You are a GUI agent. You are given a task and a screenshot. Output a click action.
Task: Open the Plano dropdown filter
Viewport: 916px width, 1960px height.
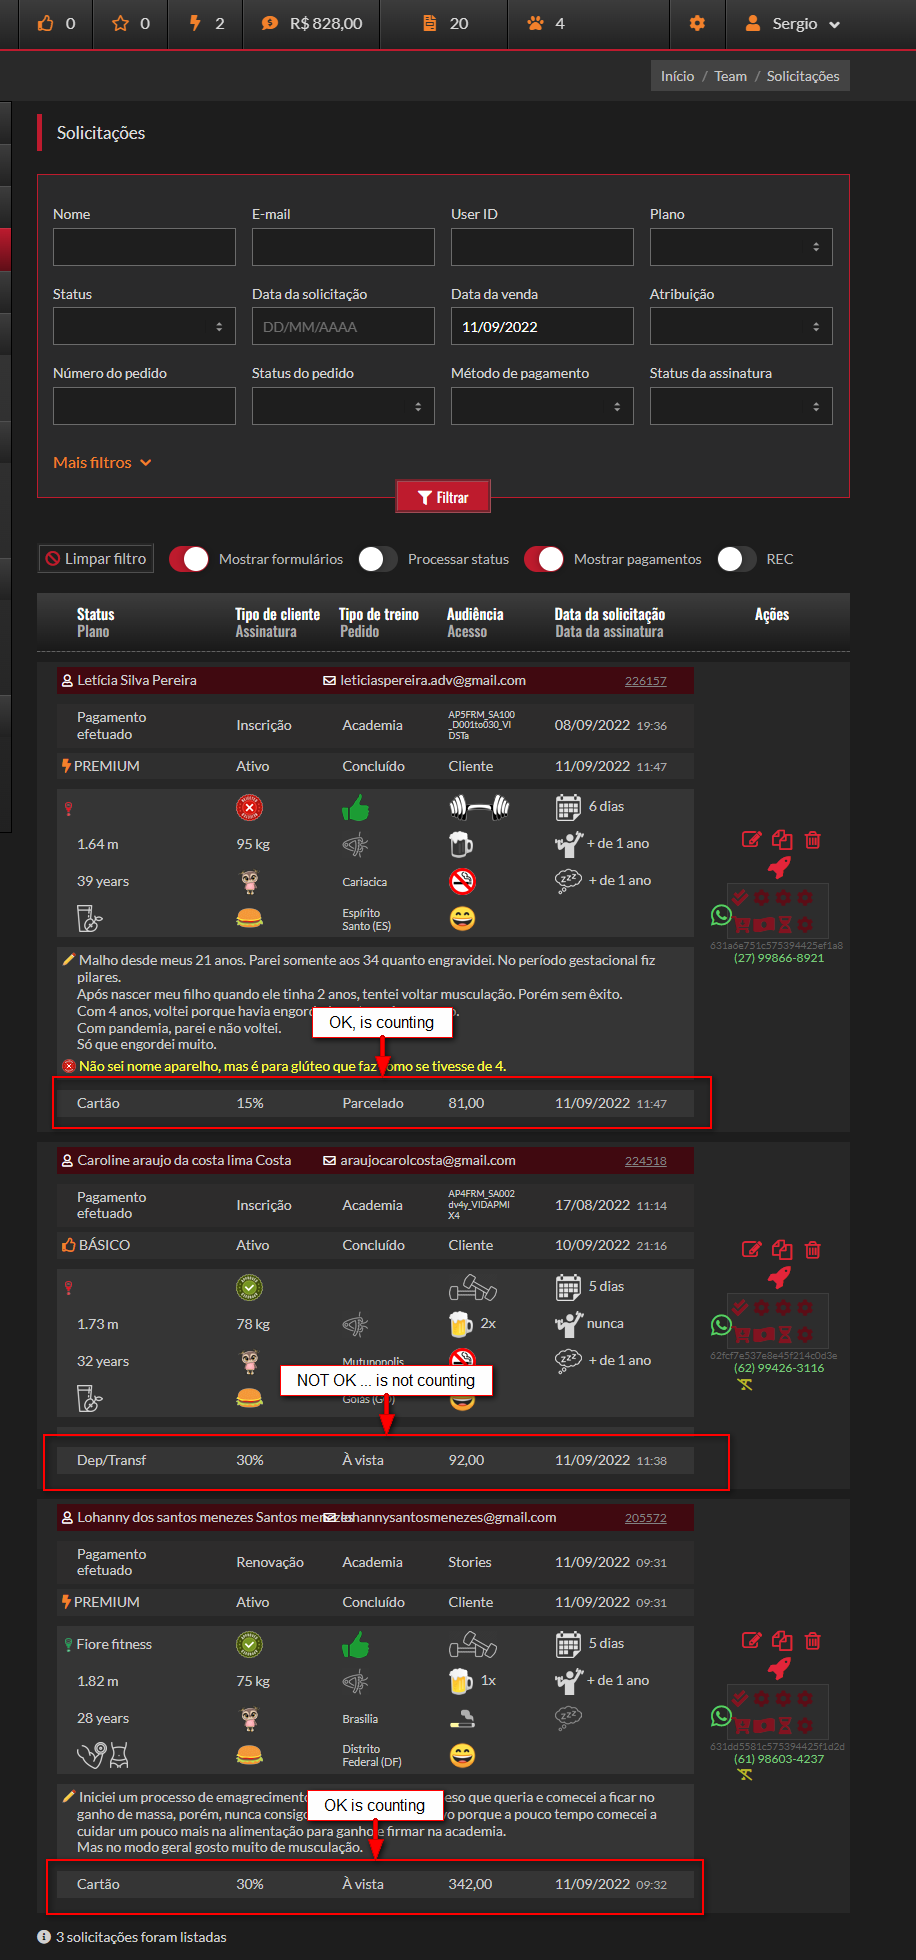tap(741, 247)
